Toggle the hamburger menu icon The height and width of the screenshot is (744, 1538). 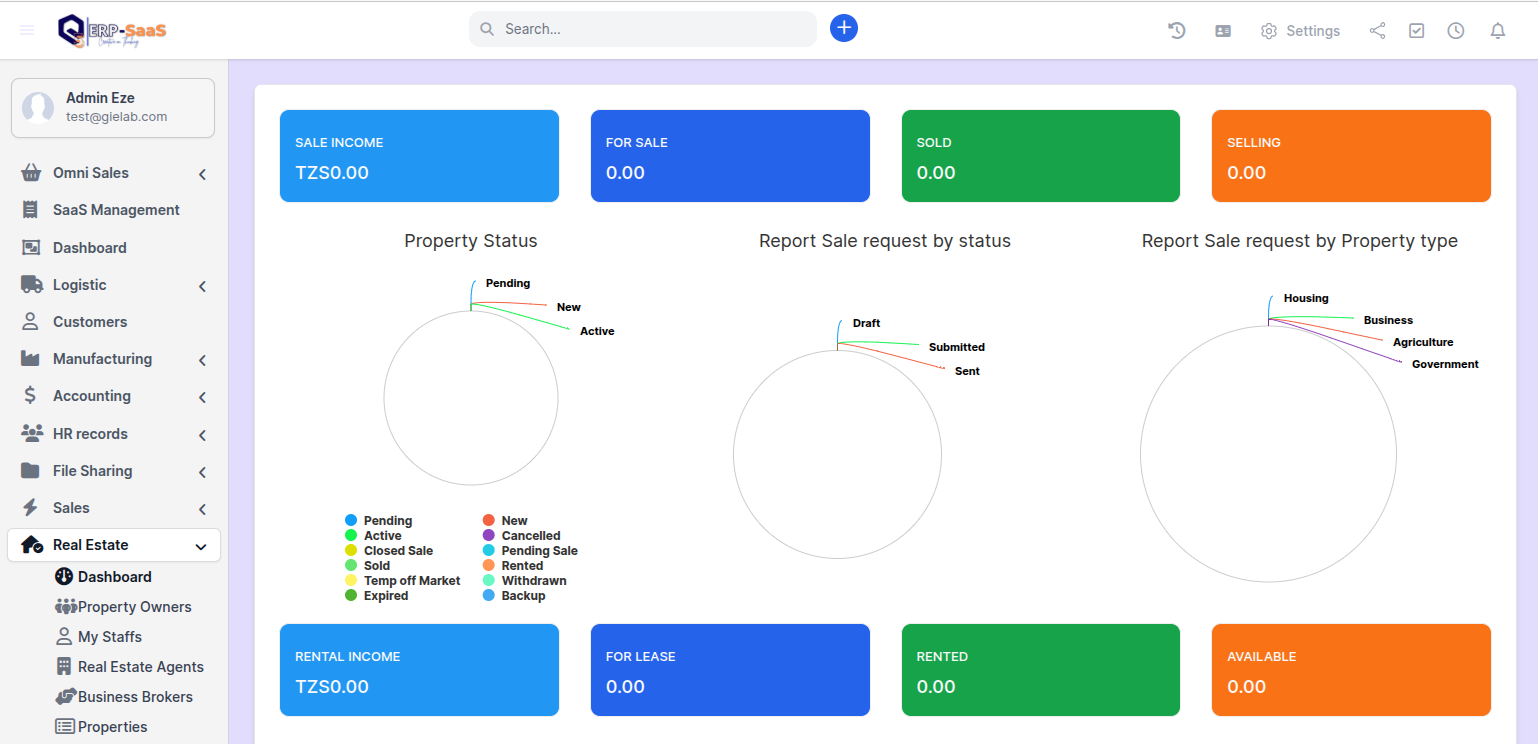click(x=27, y=30)
